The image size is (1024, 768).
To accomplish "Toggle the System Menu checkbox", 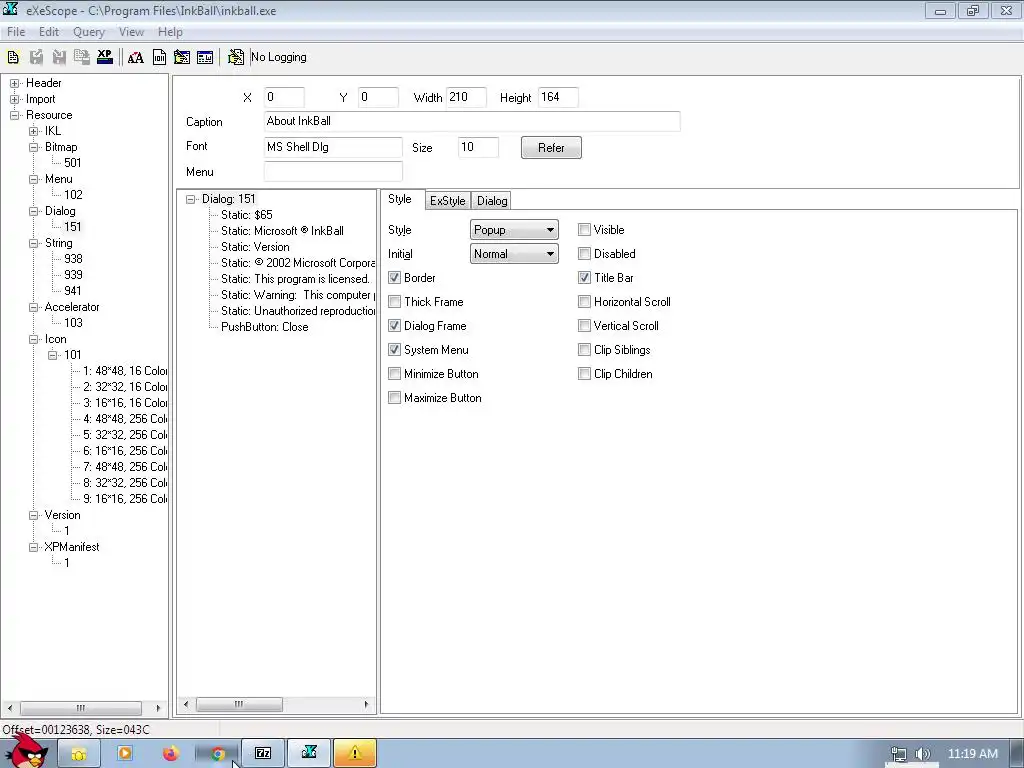I will pyautogui.click(x=394, y=350).
